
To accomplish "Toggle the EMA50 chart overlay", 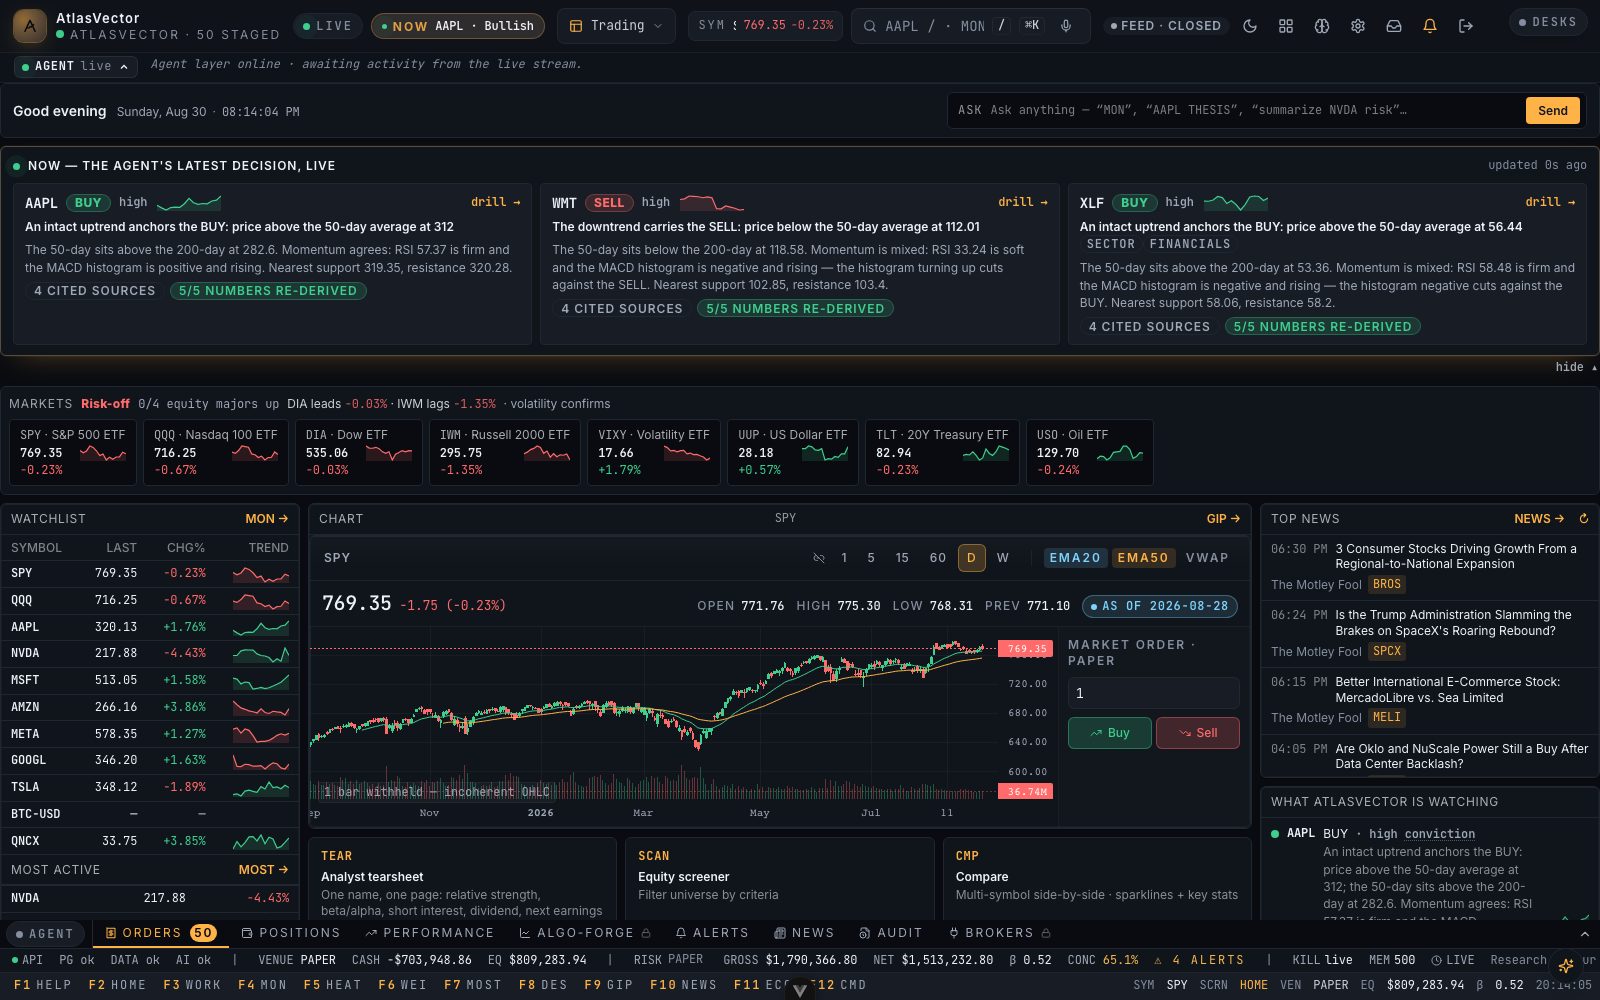I will click(1143, 558).
